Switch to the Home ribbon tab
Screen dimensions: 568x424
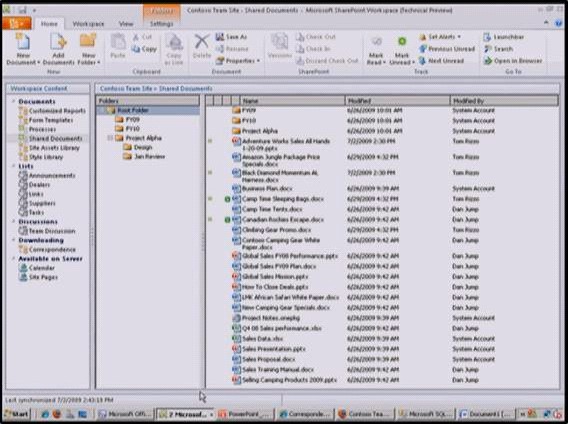(x=49, y=24)
